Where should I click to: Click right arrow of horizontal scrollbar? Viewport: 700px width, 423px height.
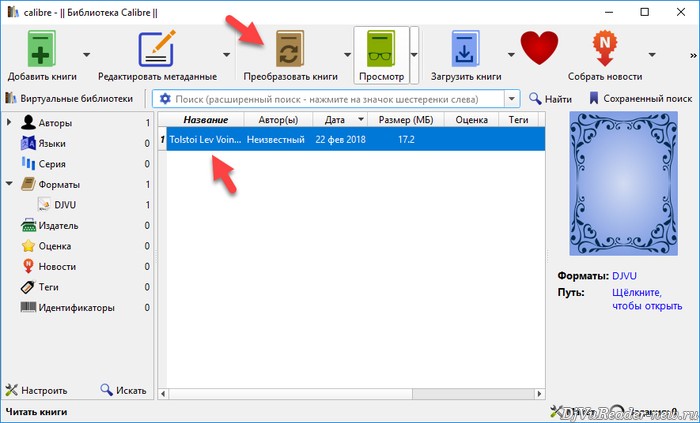pyautogui.click(x=539, y=394)
